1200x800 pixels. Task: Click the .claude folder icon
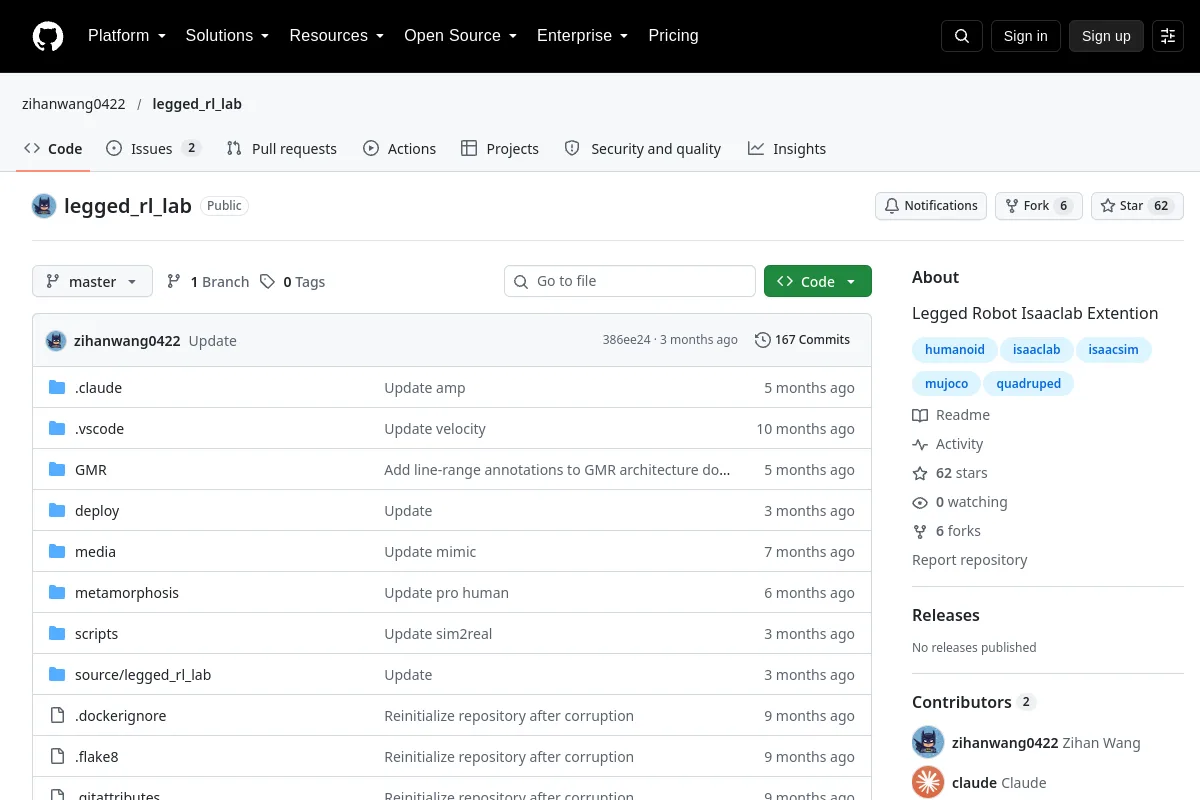click(x=57, y=388)
